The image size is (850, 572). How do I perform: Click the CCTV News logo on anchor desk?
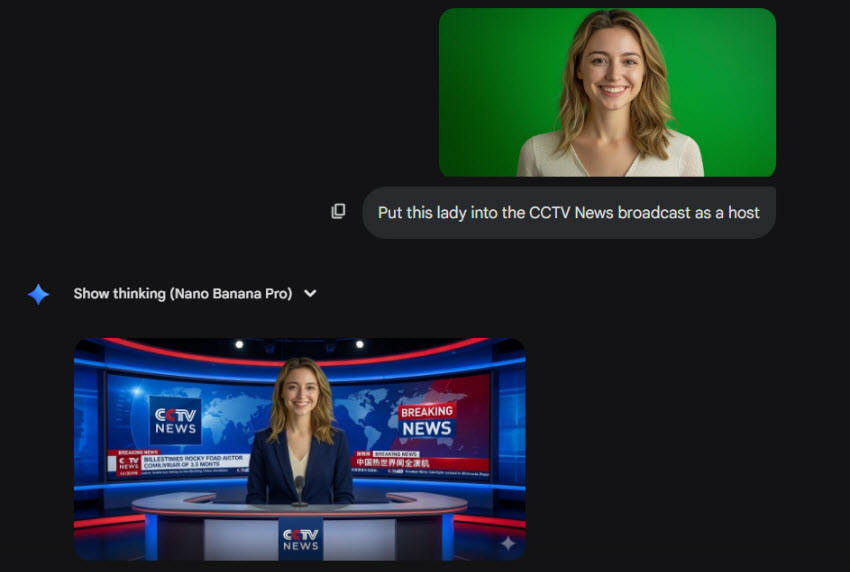[300, 539]
